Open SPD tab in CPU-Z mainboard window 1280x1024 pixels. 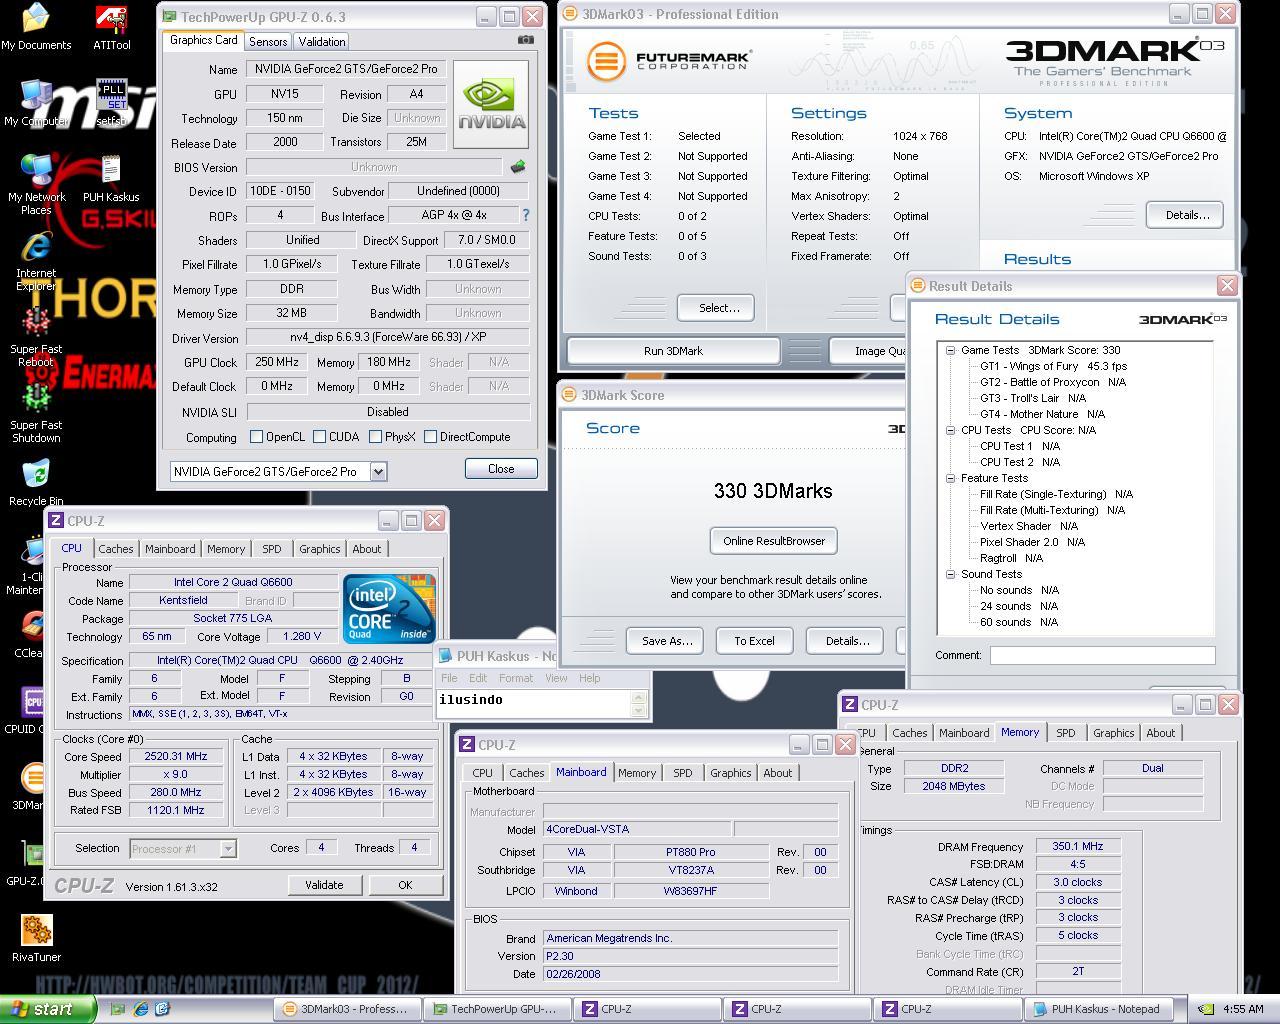682,773
